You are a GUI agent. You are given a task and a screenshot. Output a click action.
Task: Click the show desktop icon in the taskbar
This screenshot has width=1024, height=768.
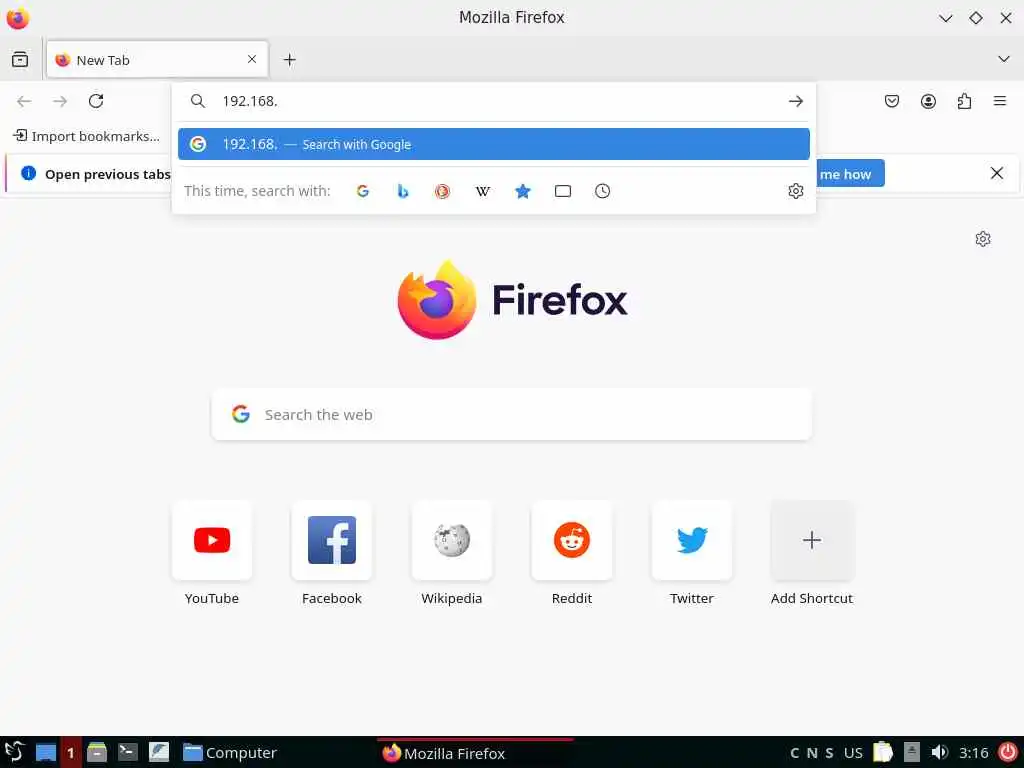46,752
